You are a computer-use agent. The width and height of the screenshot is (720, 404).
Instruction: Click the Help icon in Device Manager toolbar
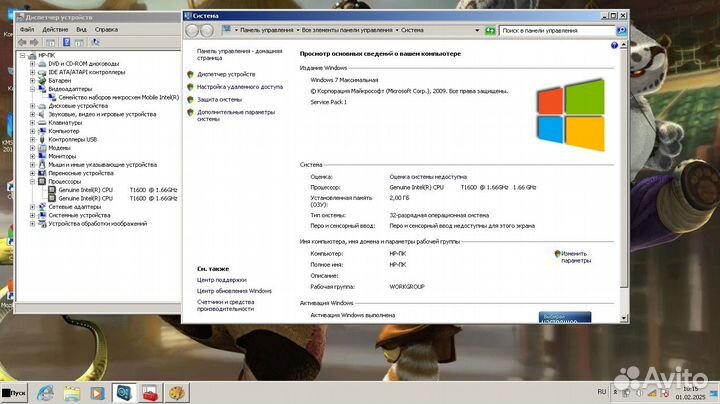(67, 42)
